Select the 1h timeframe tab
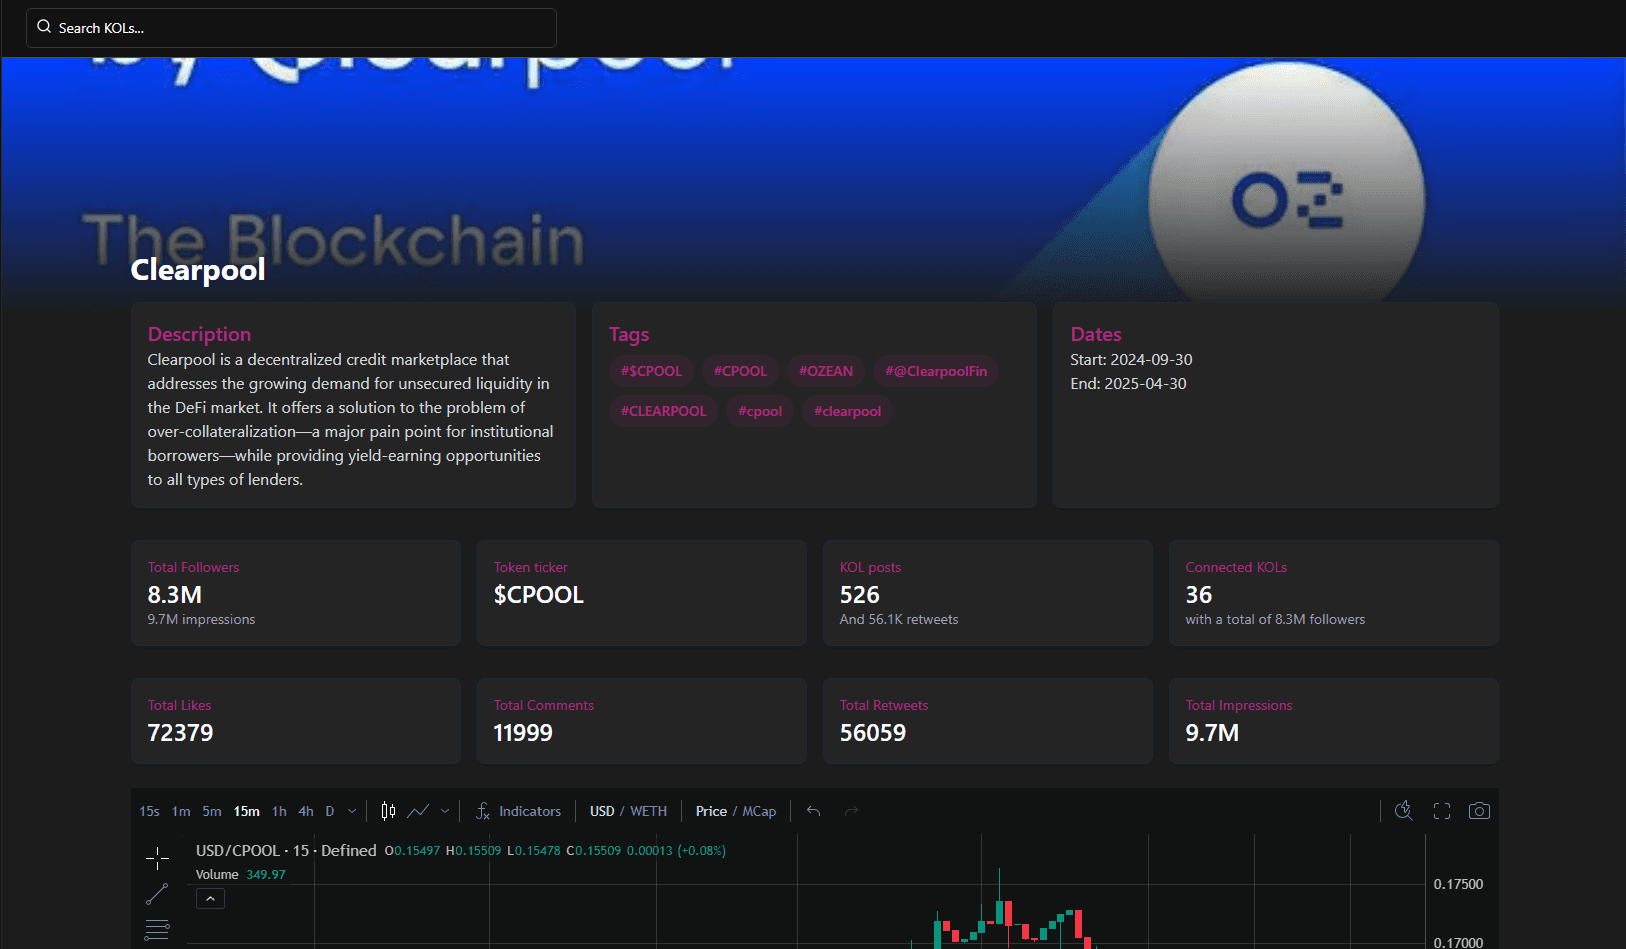The width and height of the screenshot is (1626, 949). click(x=278, y=811)
